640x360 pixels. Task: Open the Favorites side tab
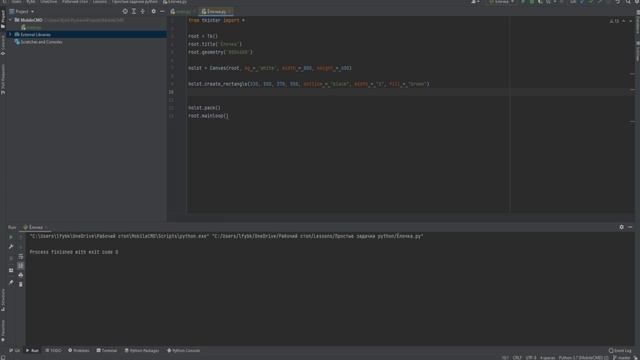point(3,331)
